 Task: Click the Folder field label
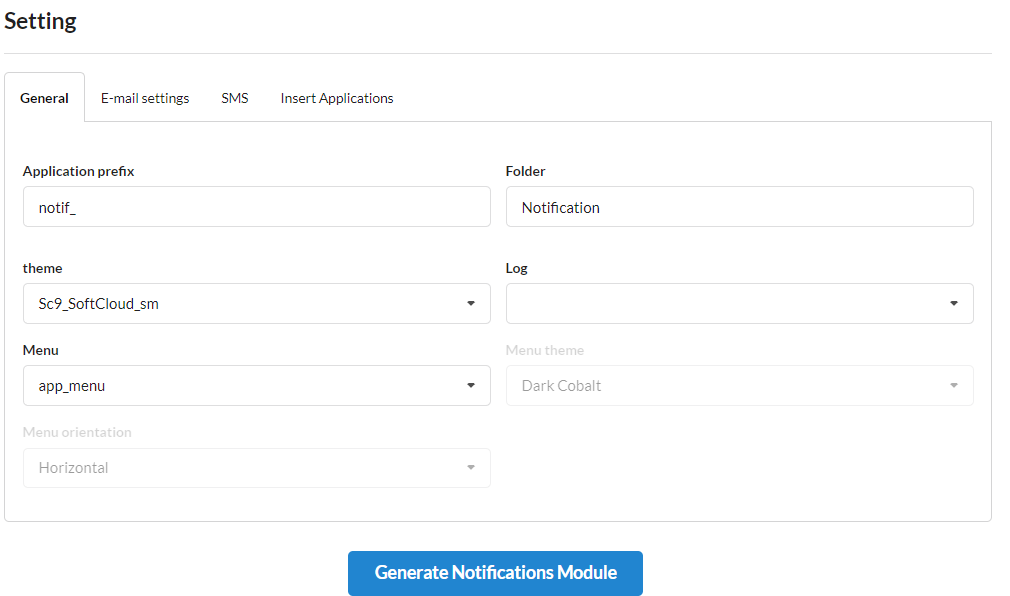coord(526,171)
